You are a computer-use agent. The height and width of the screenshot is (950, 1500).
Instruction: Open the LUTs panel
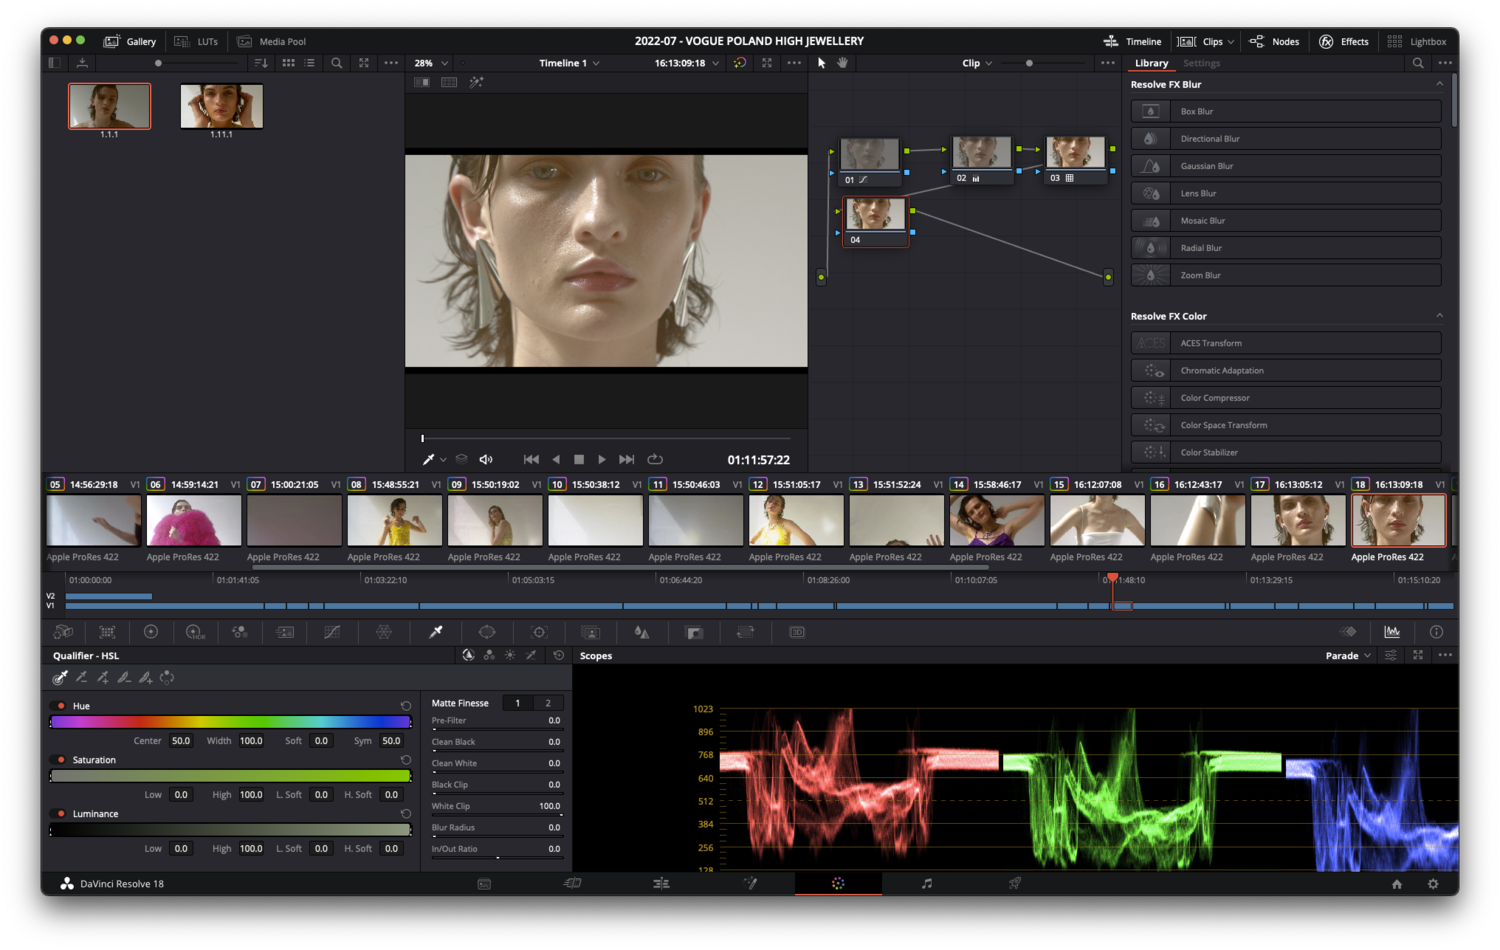(x=196, y=42)
